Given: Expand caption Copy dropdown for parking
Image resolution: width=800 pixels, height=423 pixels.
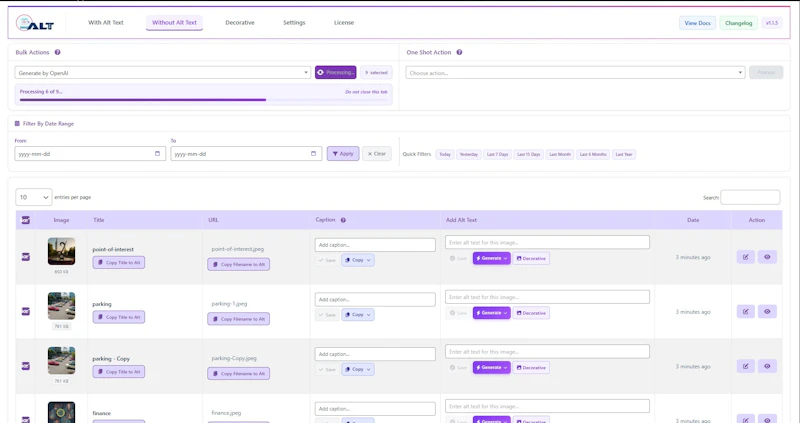Looking at the screenshot, I should [x=358, y=315].
